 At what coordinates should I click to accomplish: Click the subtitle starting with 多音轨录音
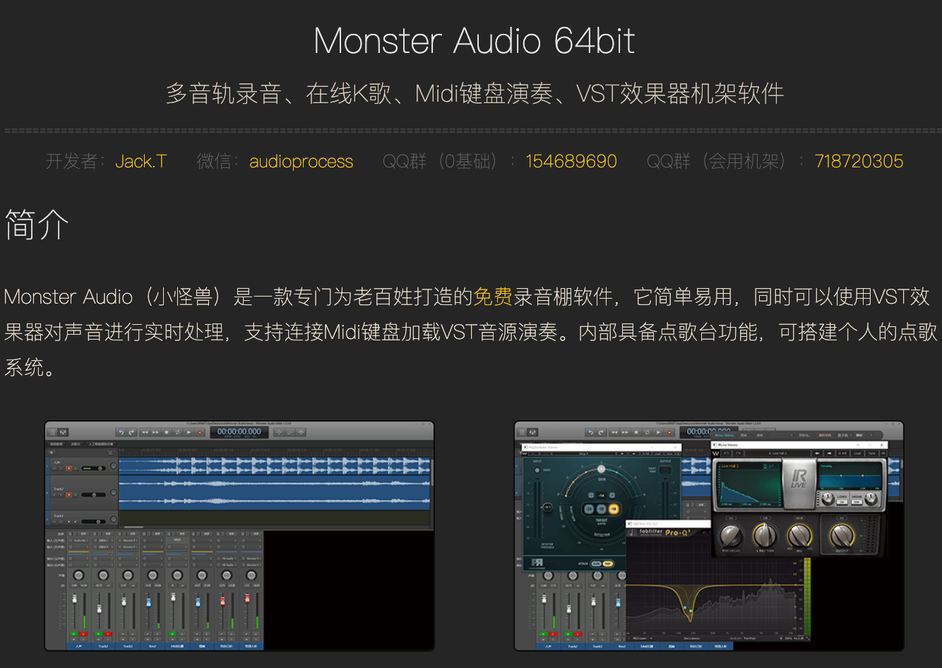pyautogui.click(x=475, y=94)
